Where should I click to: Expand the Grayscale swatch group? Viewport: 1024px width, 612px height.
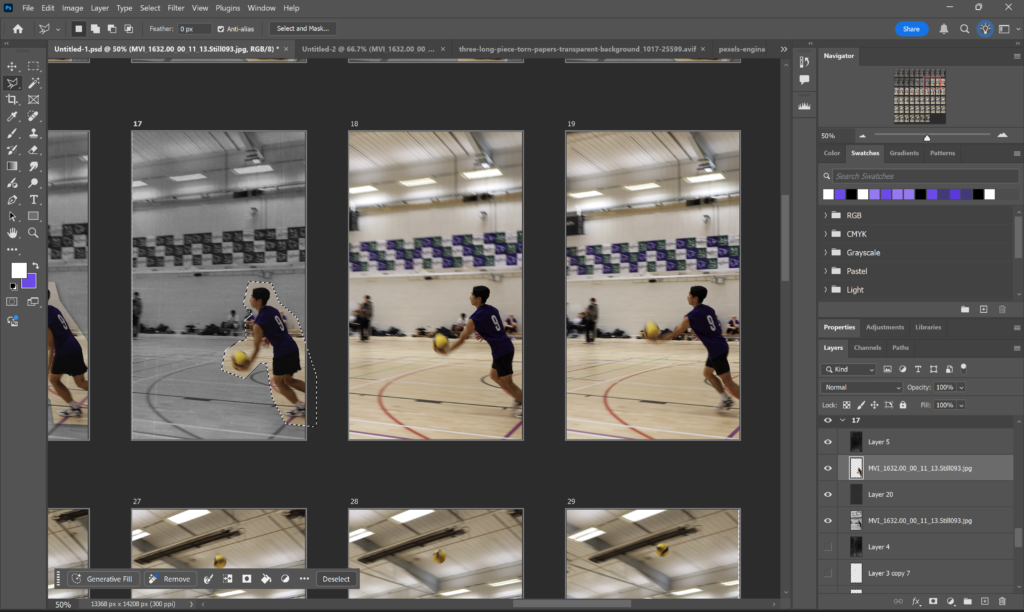click(826, 253)
